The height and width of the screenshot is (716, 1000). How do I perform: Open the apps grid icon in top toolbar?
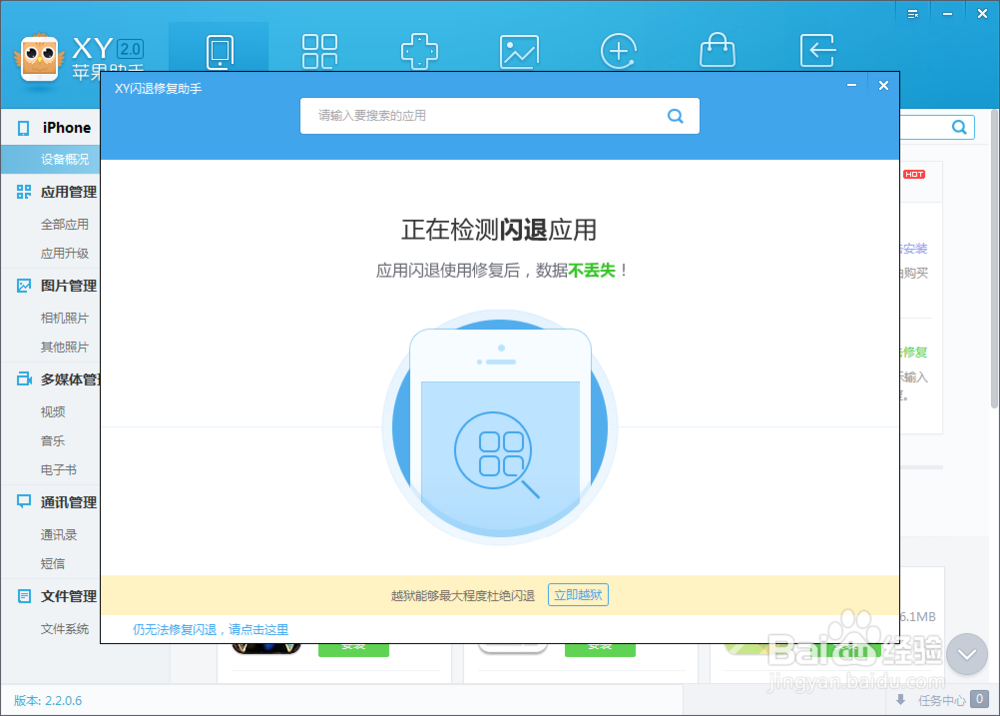[320, 52]
